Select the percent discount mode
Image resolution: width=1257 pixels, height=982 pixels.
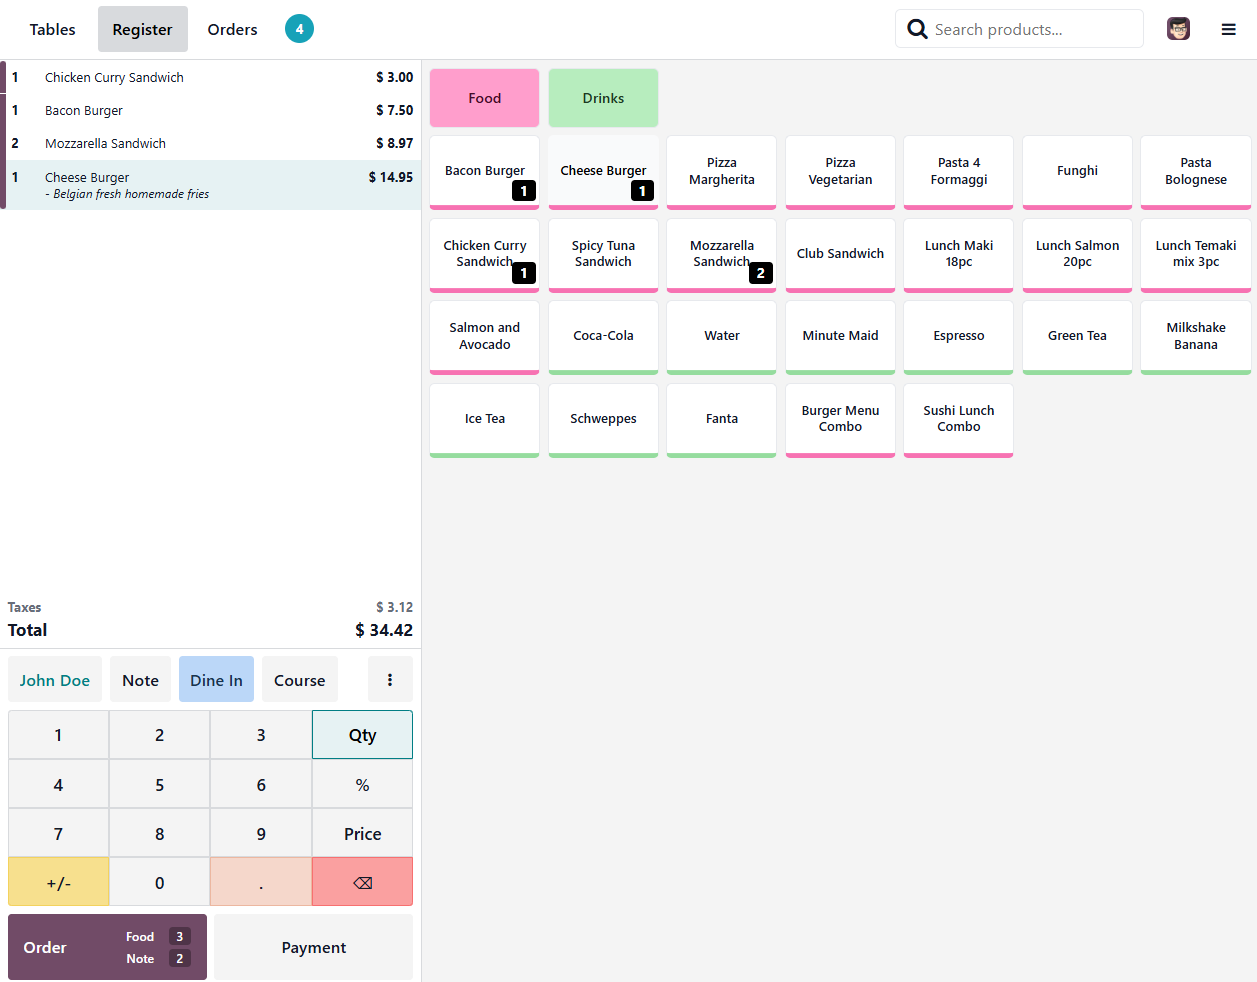[362, 785]
